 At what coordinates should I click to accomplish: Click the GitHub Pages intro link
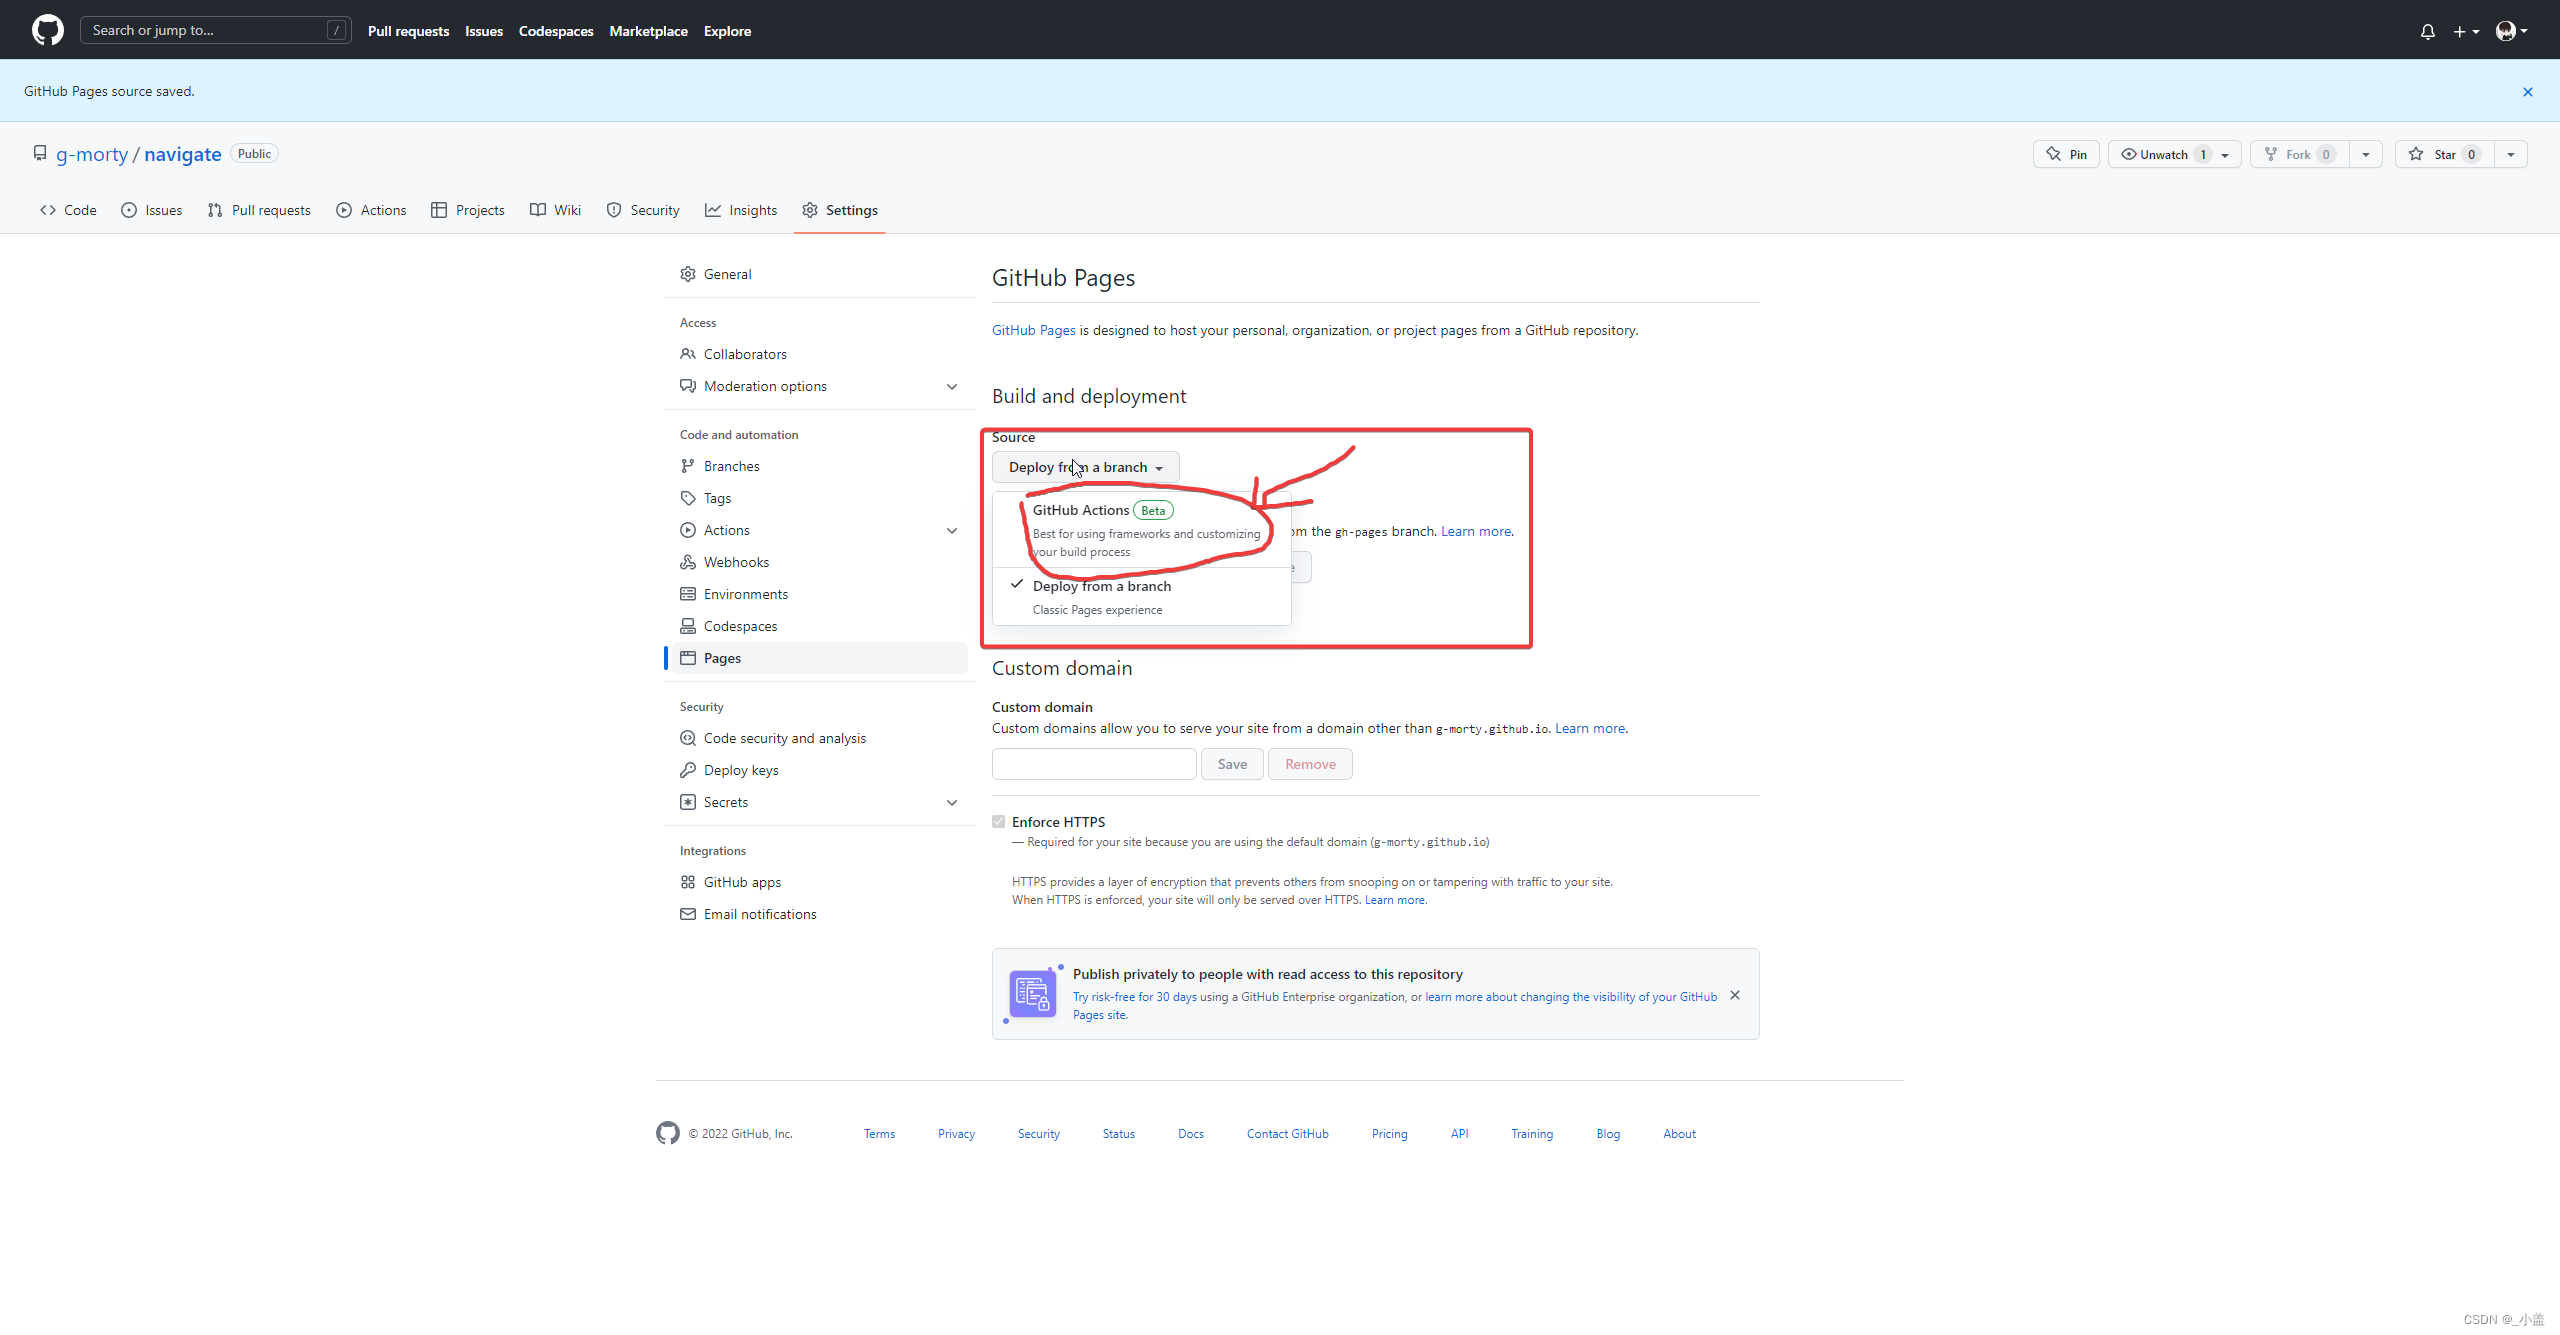click(x=1033, y=330)
